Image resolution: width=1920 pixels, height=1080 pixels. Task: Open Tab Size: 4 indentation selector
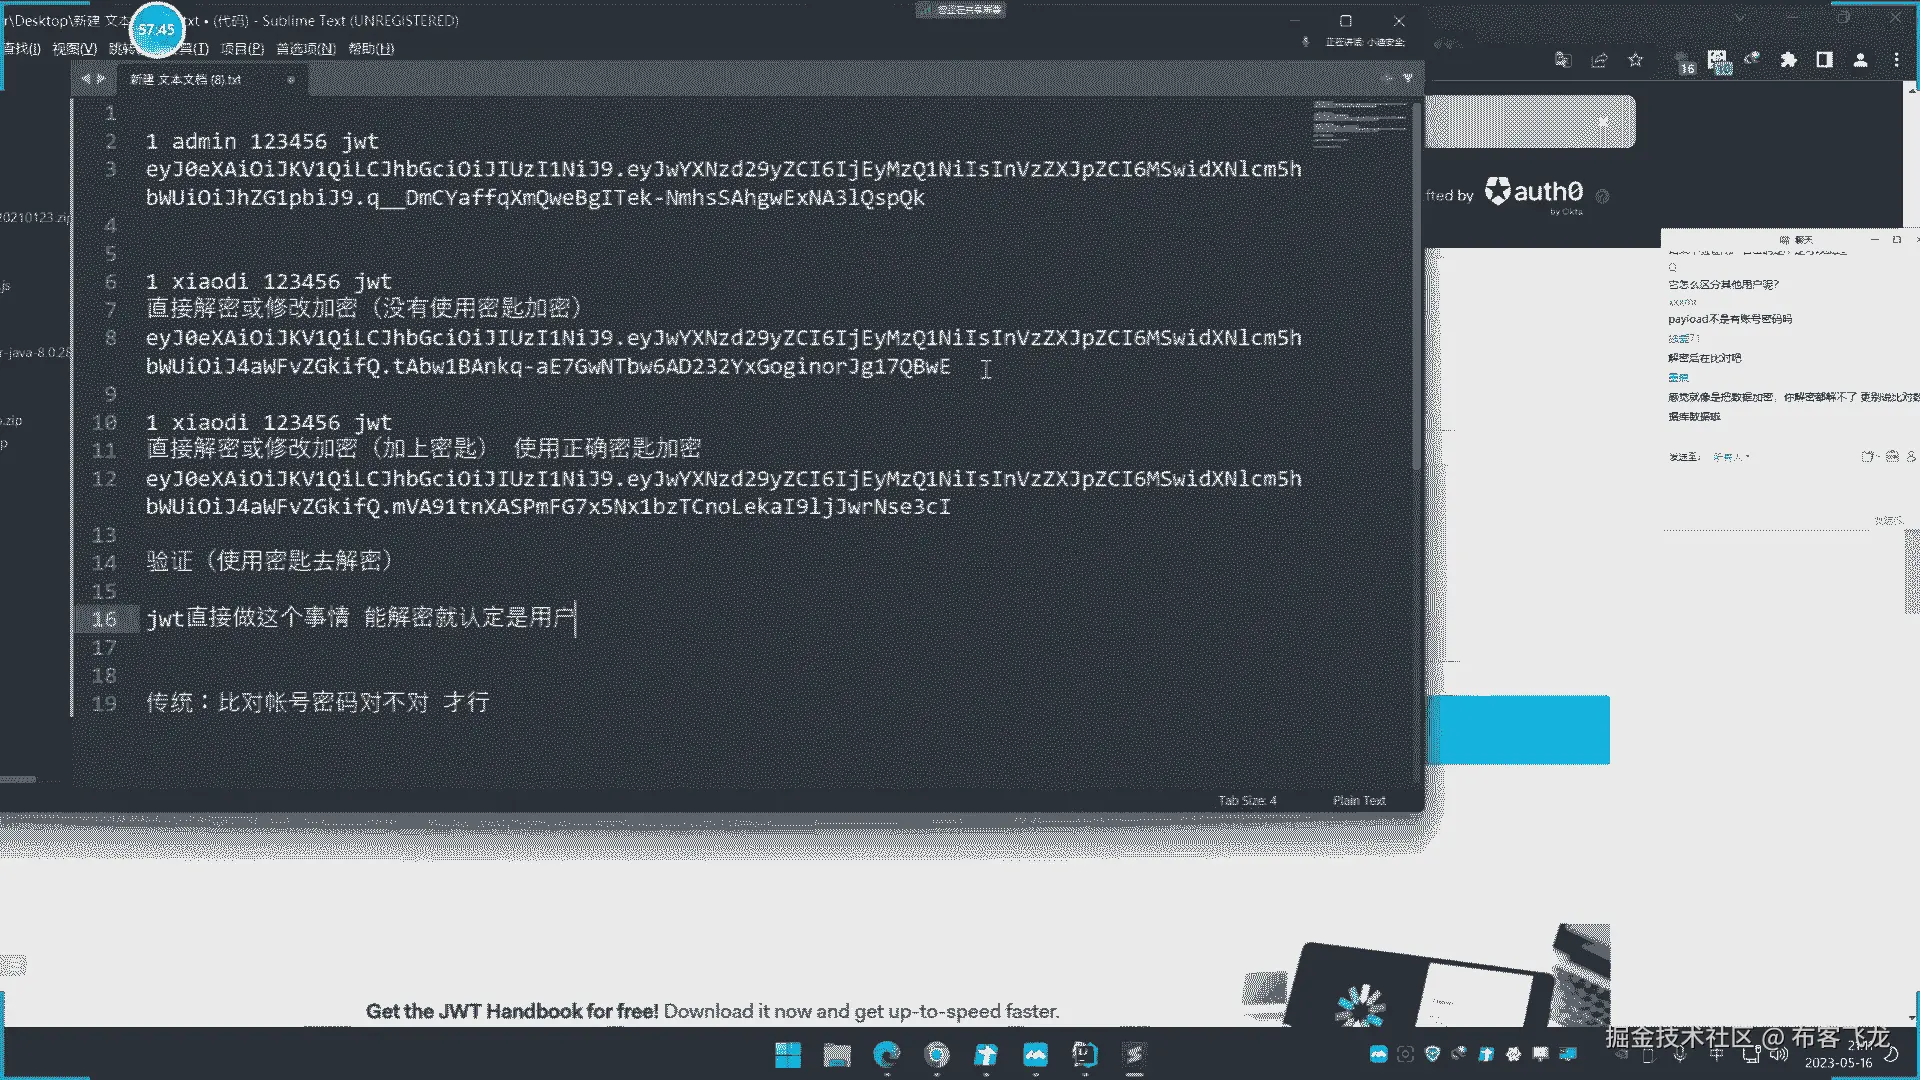tap(1246, 800)
